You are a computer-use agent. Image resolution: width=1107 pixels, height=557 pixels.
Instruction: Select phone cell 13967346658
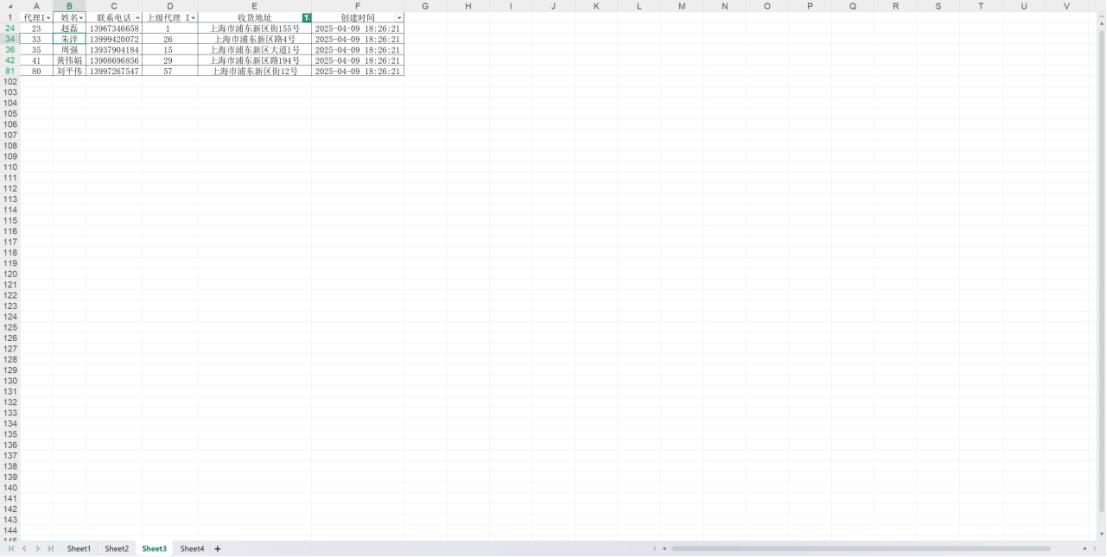(x=114, y=29)
